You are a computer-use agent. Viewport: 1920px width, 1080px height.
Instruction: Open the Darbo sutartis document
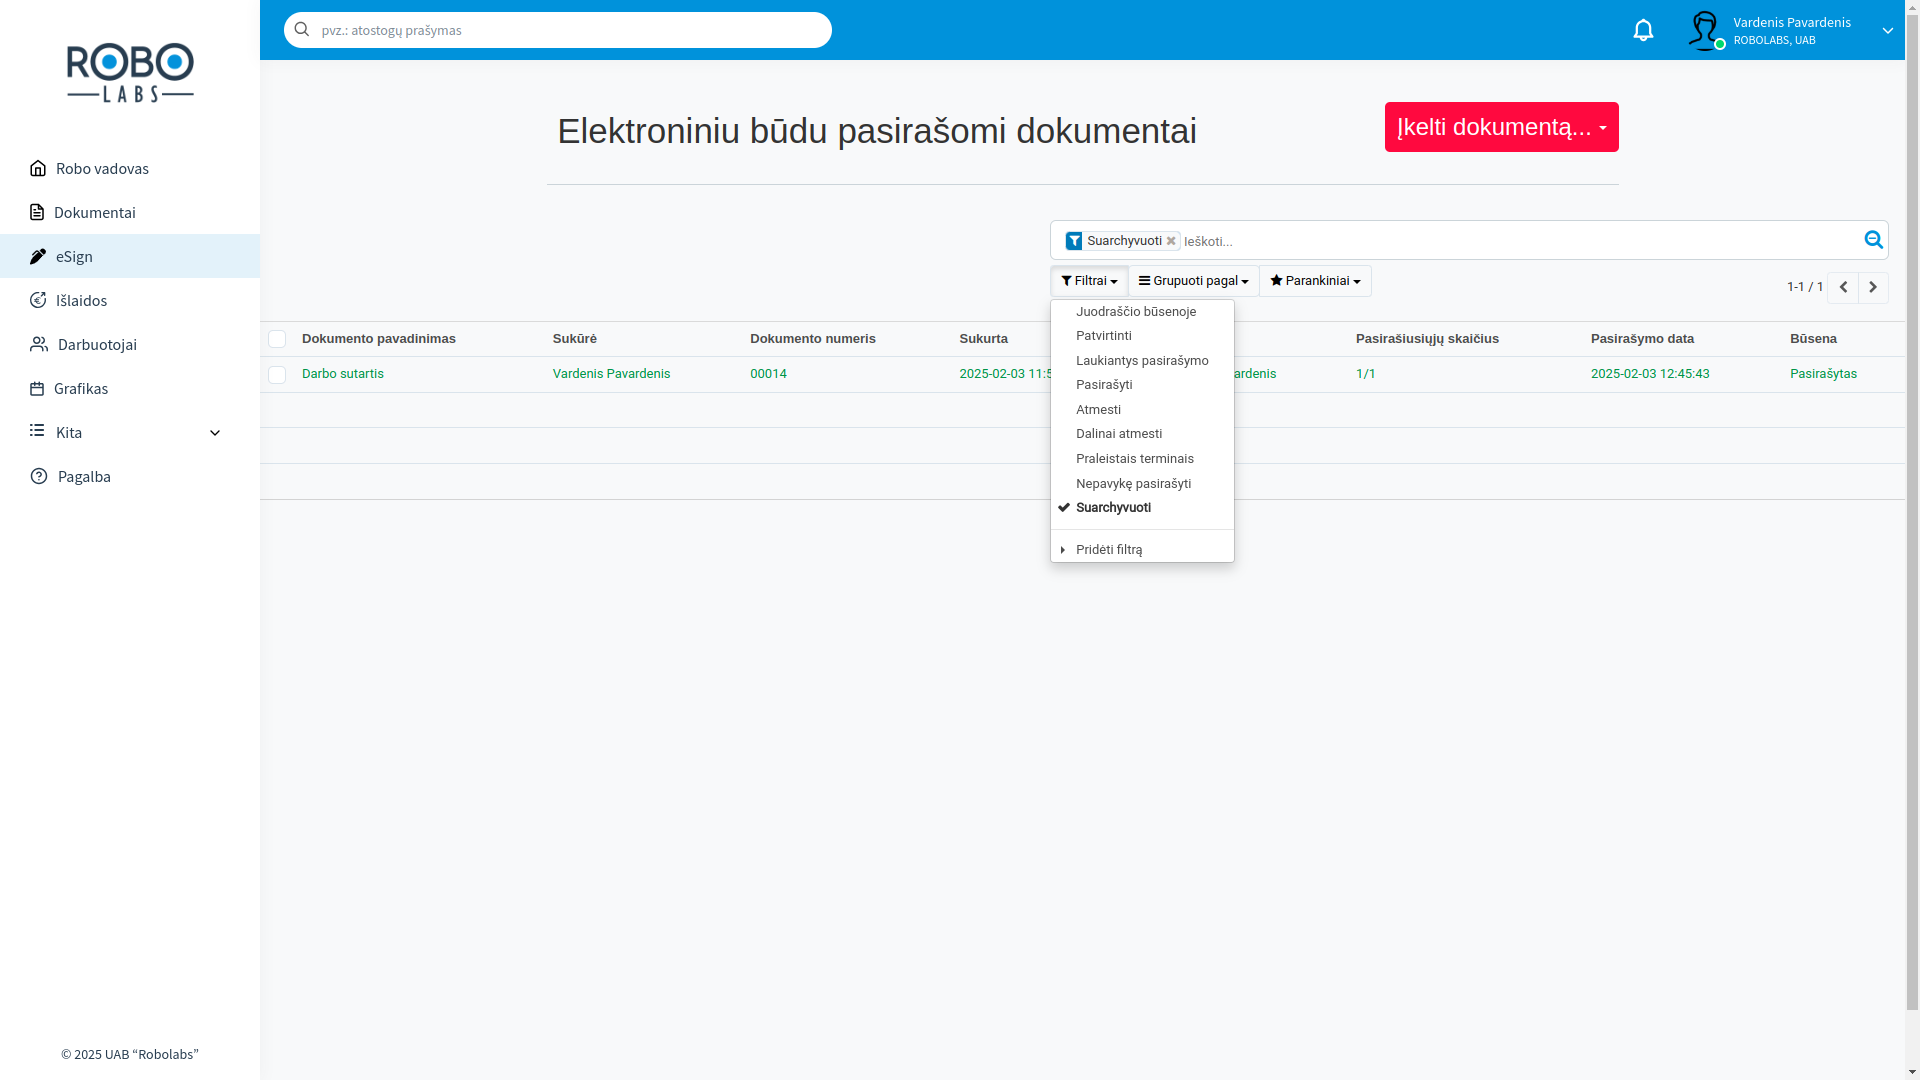tap(343, 374)
